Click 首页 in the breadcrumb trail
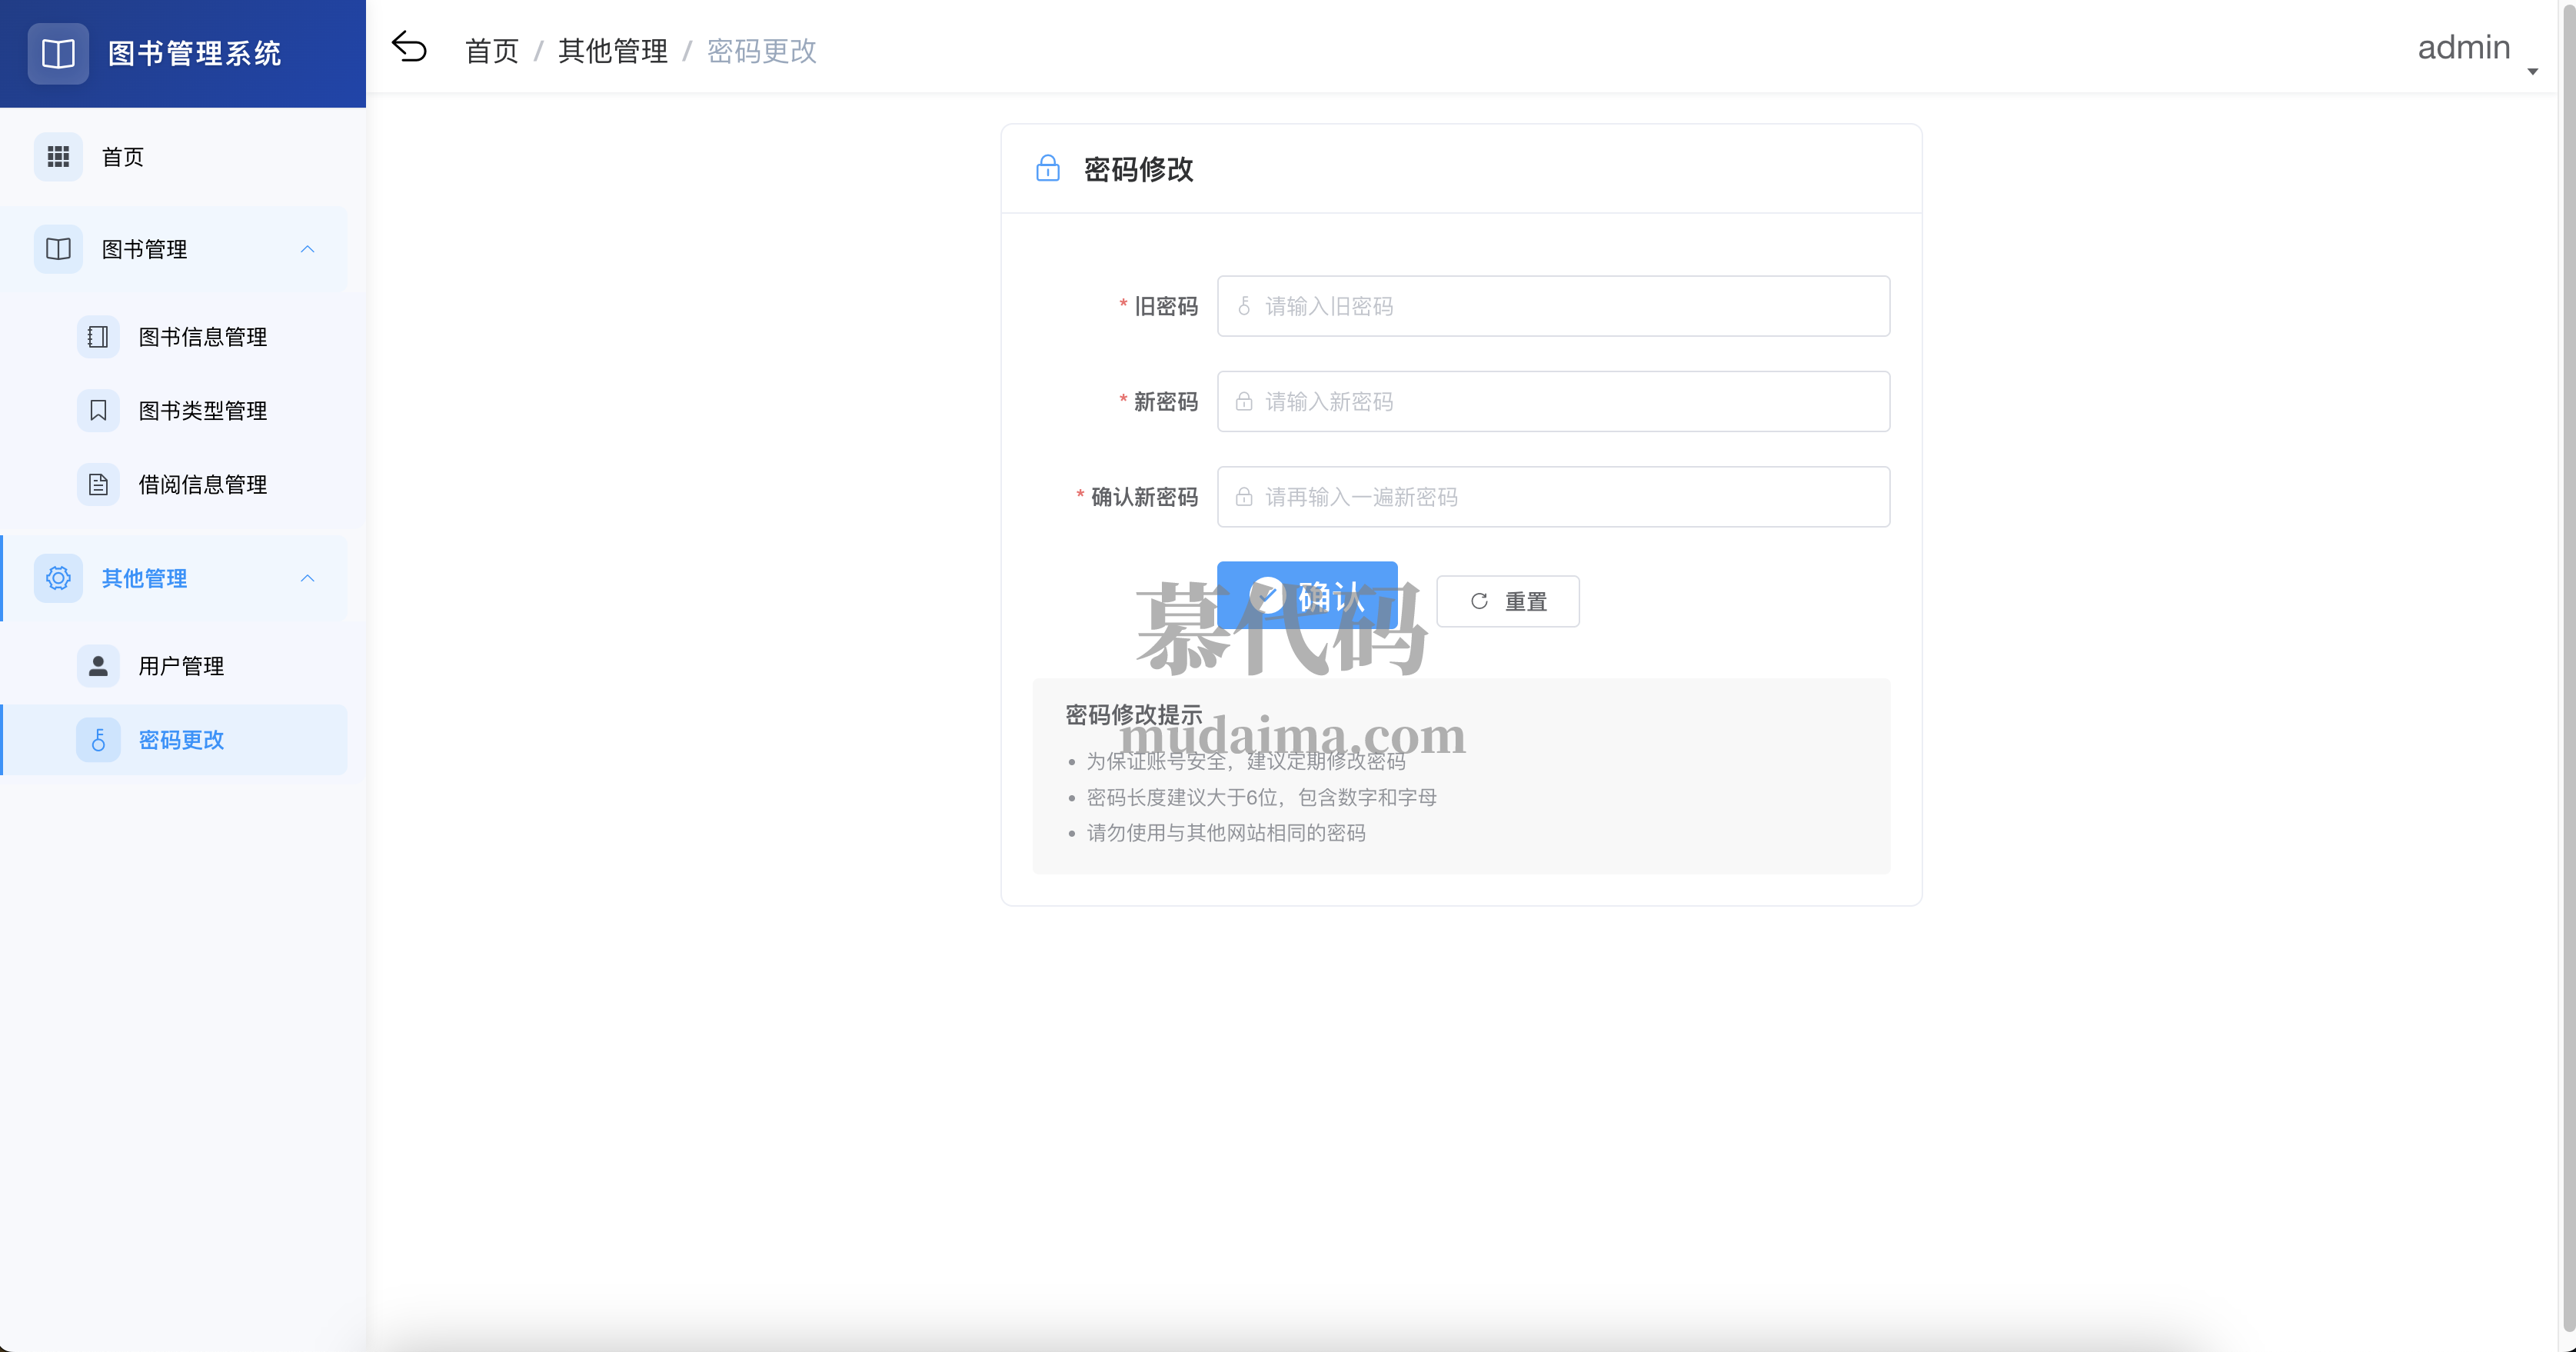The image size is (2576, 1352). [491, 50]
